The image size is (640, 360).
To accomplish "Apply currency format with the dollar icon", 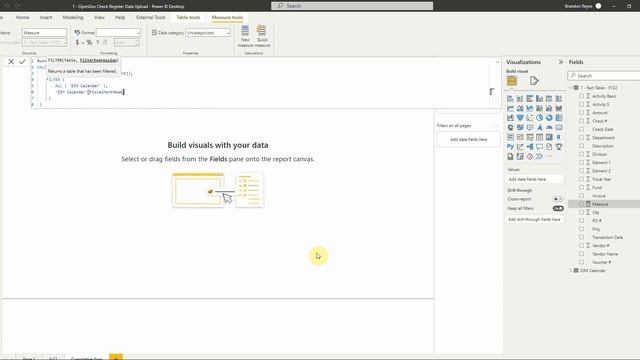I will coord(77,42).
